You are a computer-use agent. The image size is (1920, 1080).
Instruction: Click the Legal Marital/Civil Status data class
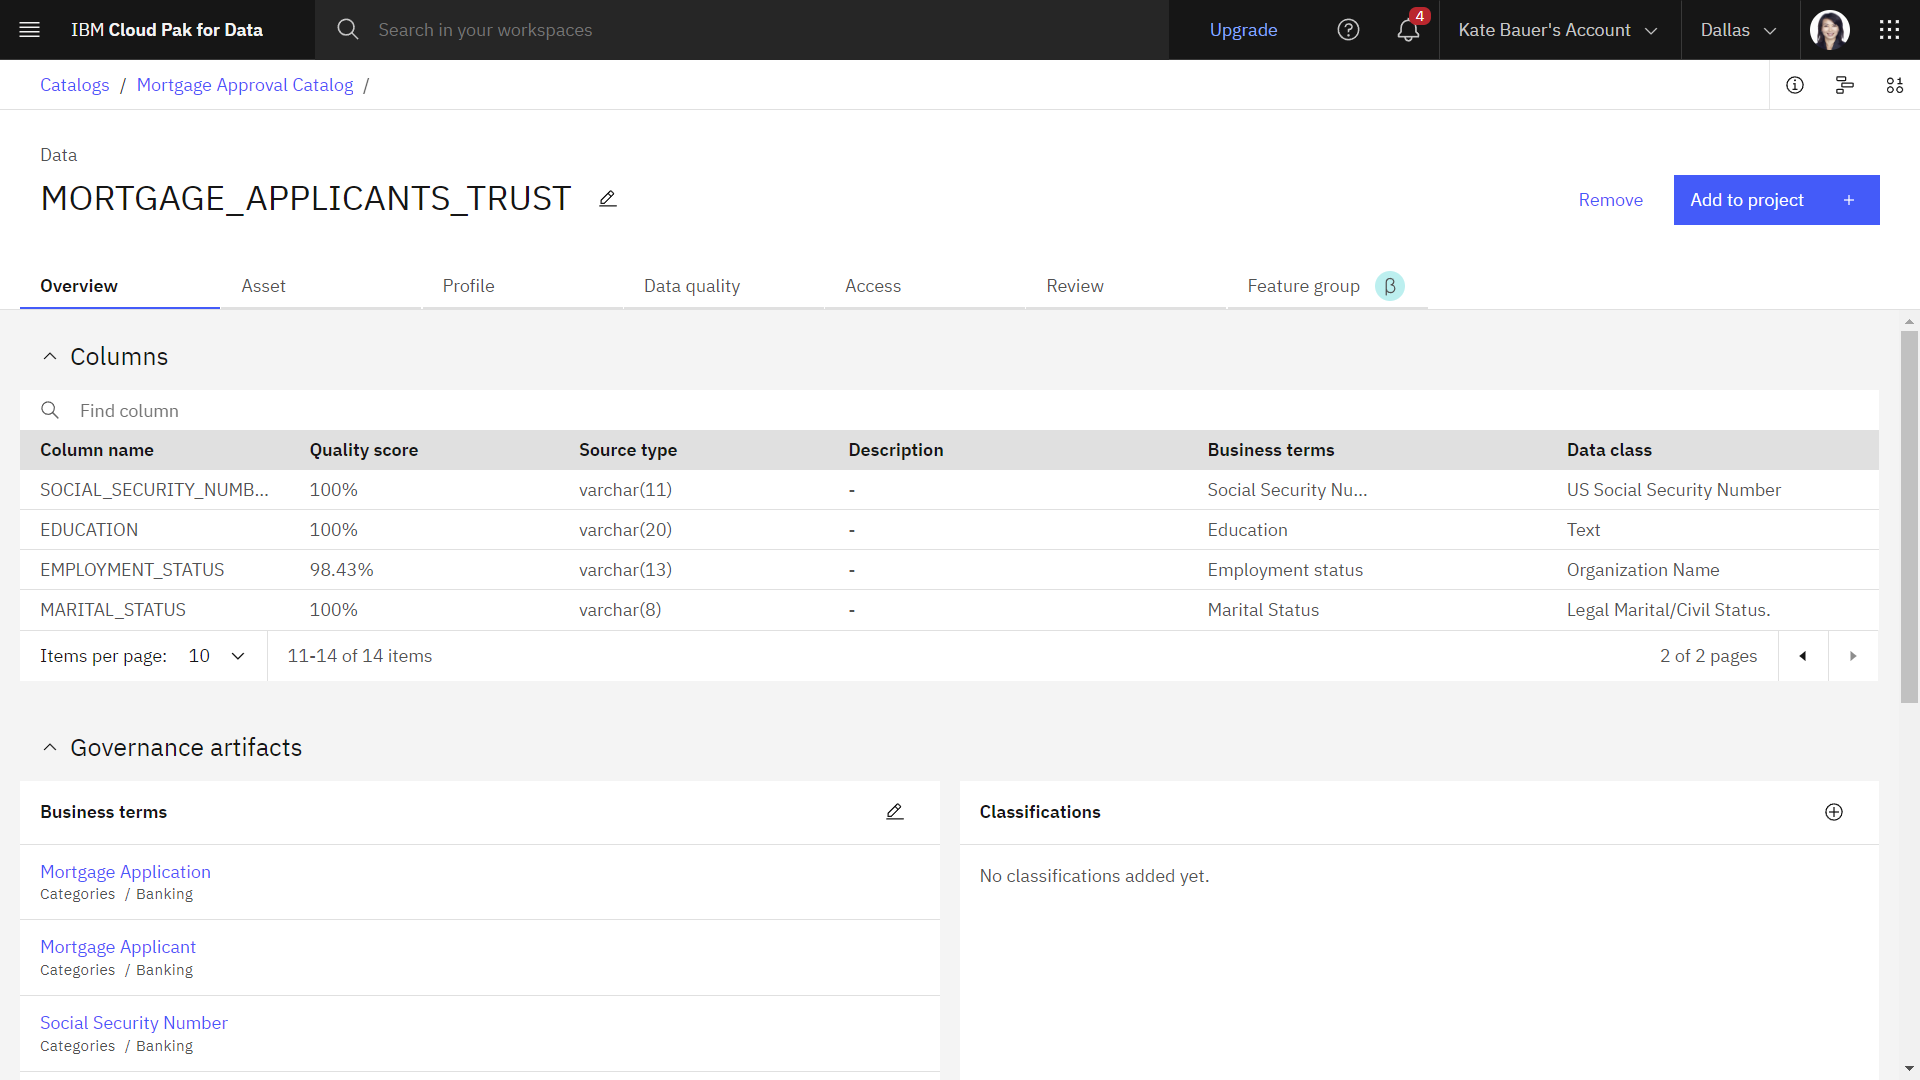pyautogui.click(x=1668, y=610)
